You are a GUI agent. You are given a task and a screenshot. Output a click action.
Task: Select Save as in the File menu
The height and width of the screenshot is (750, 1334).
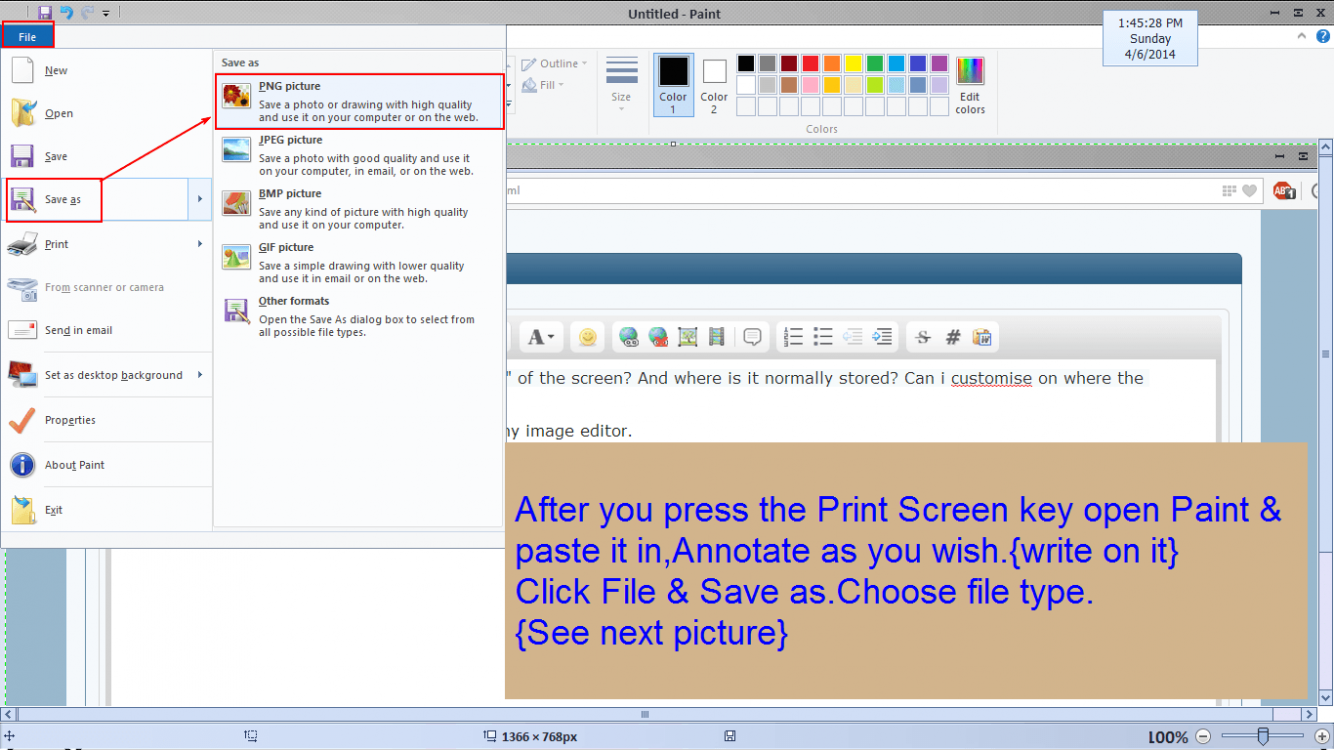point(96,200)
